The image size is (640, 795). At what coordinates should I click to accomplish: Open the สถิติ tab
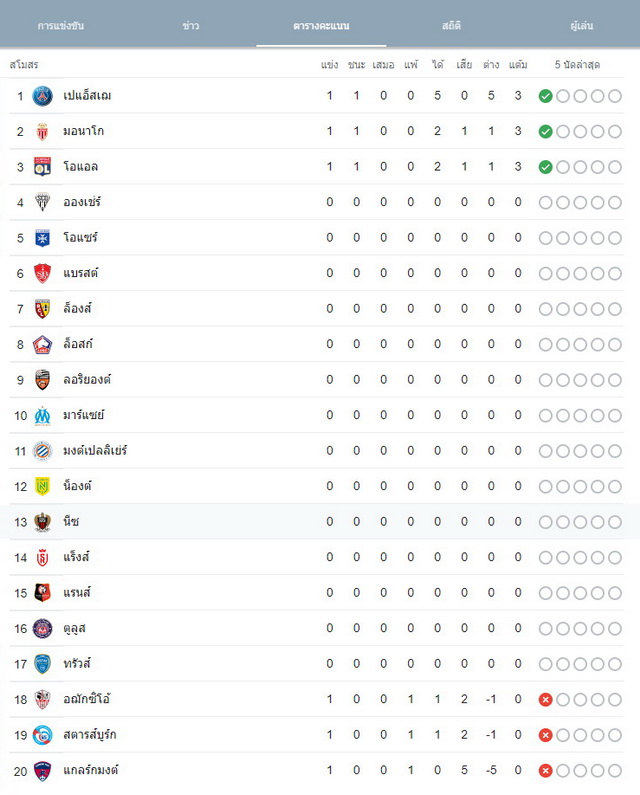(451, 25)
